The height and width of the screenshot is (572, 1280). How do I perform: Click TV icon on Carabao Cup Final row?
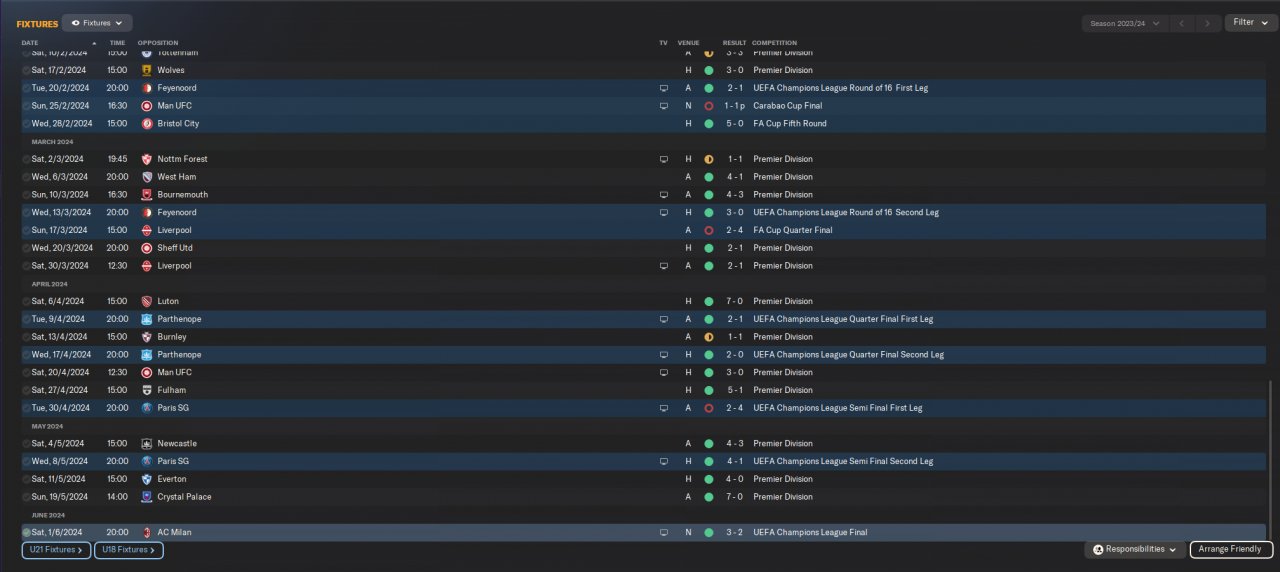click(x=663, y=106)
